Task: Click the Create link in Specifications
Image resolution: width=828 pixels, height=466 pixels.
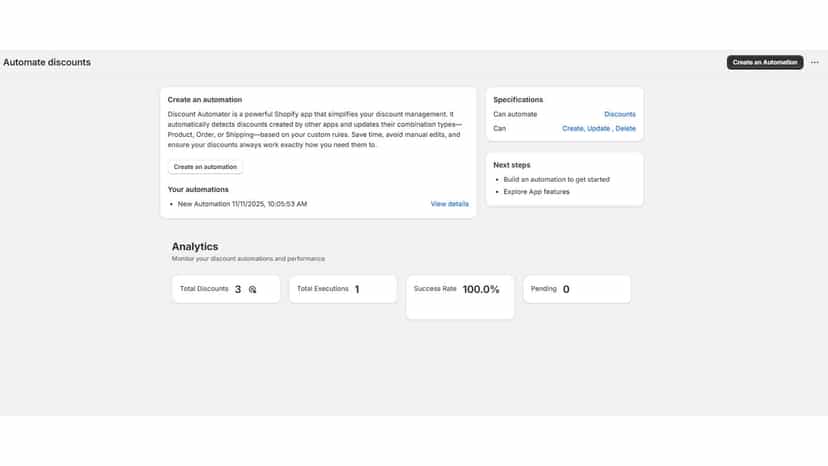Action: coord(572,128)
